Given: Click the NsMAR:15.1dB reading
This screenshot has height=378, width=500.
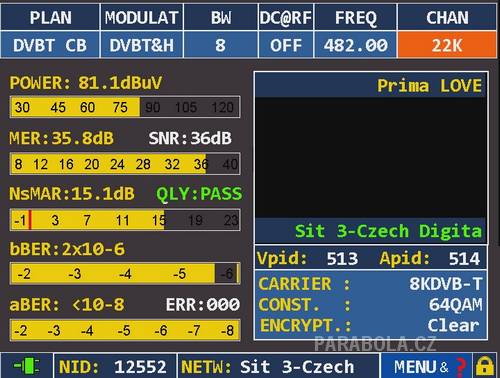Looking at the screenshot, I should (72, 194).
